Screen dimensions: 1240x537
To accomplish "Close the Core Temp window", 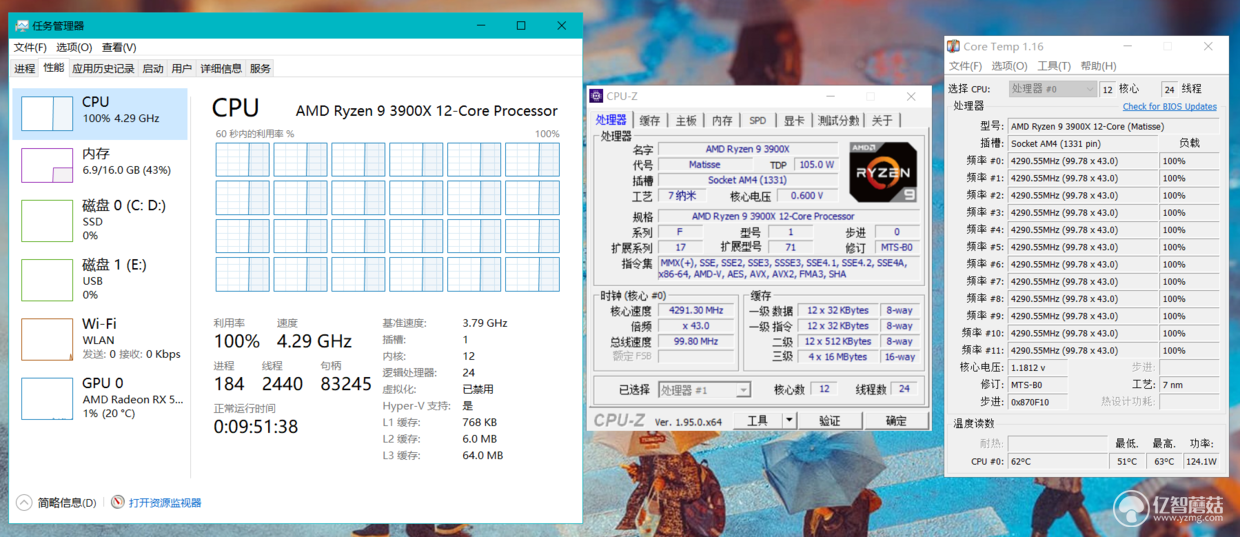I will (x=1208, y=46).
